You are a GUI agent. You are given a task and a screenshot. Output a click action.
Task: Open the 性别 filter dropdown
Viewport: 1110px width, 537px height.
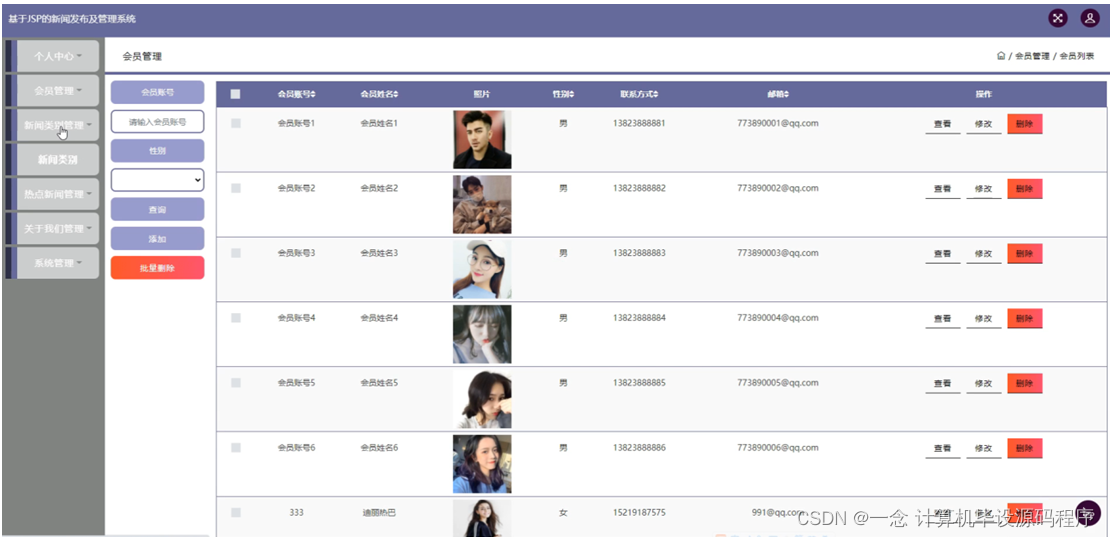[x=157, y=180]
